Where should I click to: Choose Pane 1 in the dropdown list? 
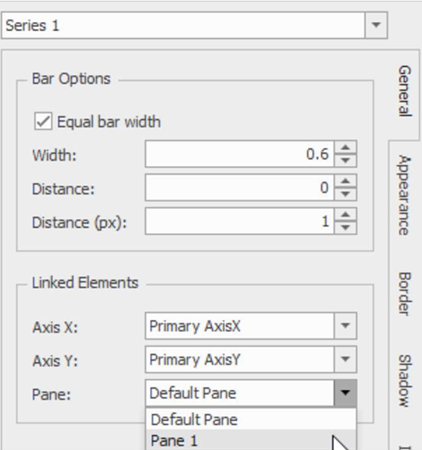click(251, 440)
